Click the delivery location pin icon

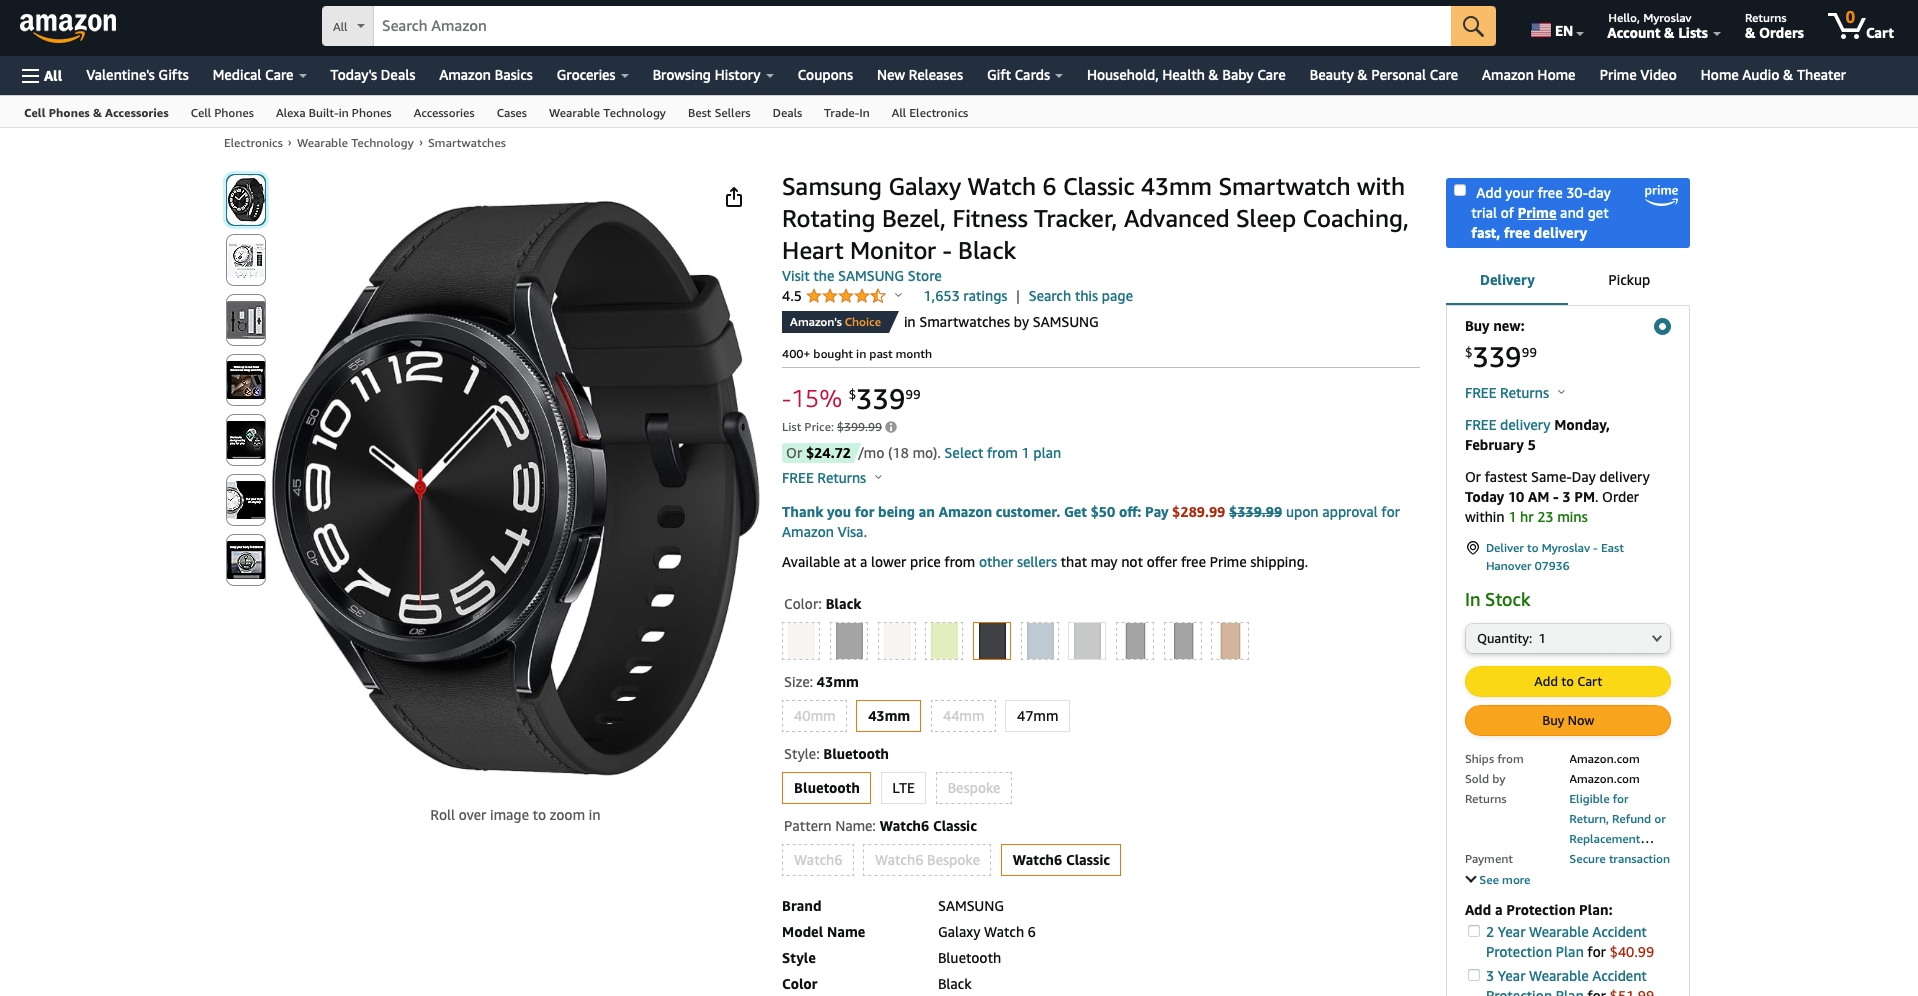[1472, 548]
